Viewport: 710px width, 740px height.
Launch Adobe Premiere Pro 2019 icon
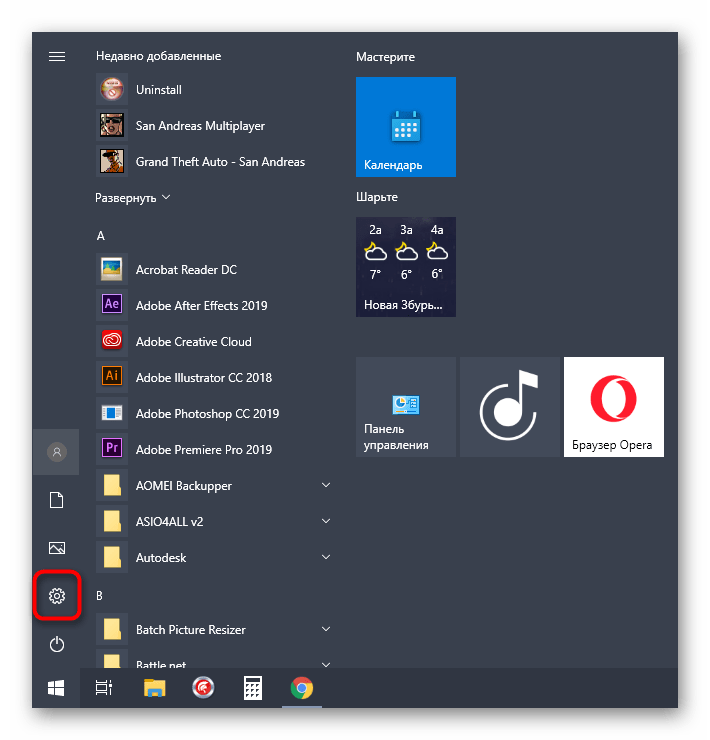pyautogui.click(x=112, y=449)
